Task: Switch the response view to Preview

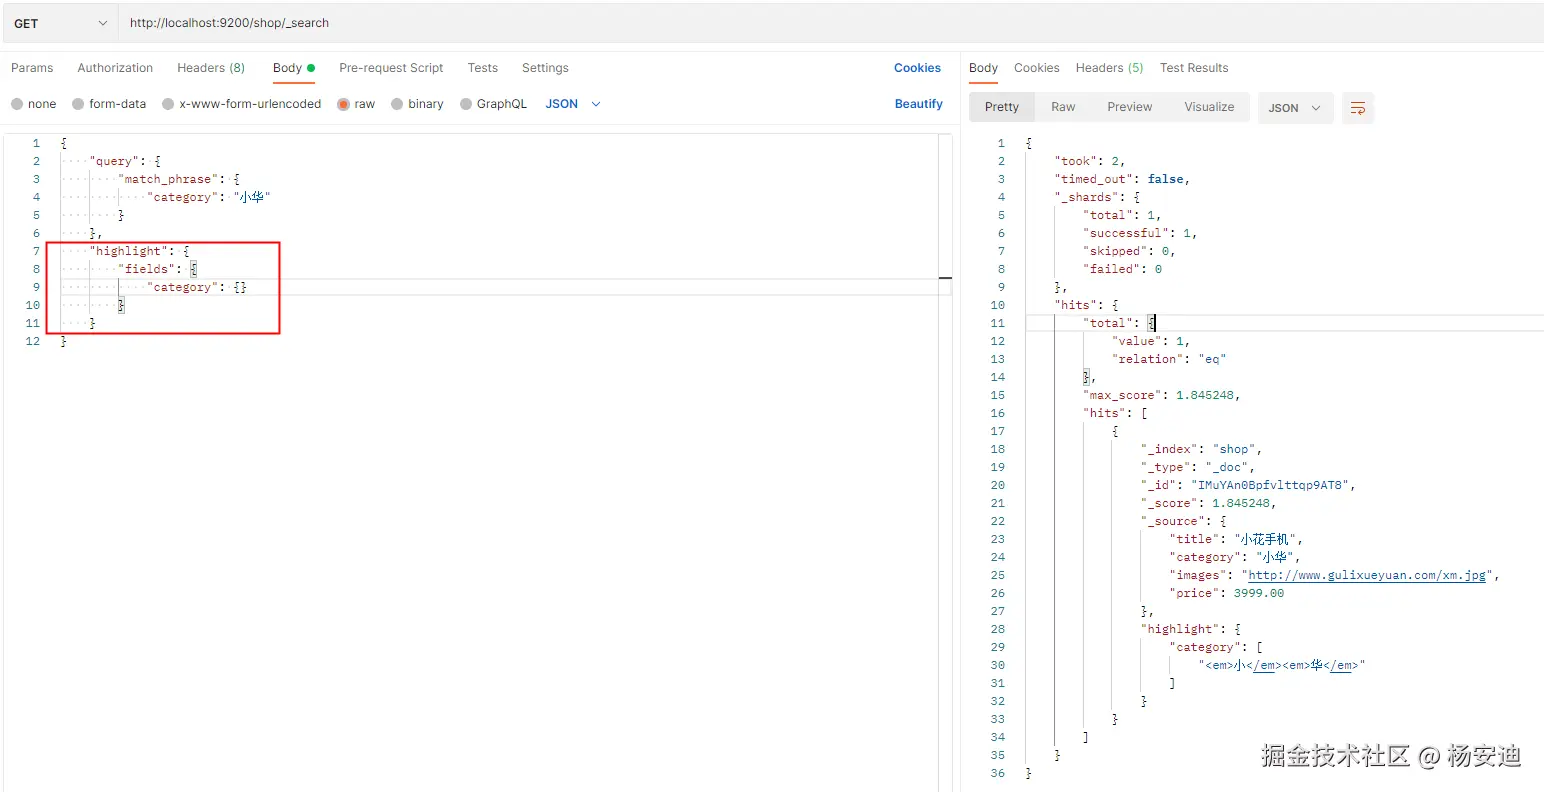Action: 1129,107
